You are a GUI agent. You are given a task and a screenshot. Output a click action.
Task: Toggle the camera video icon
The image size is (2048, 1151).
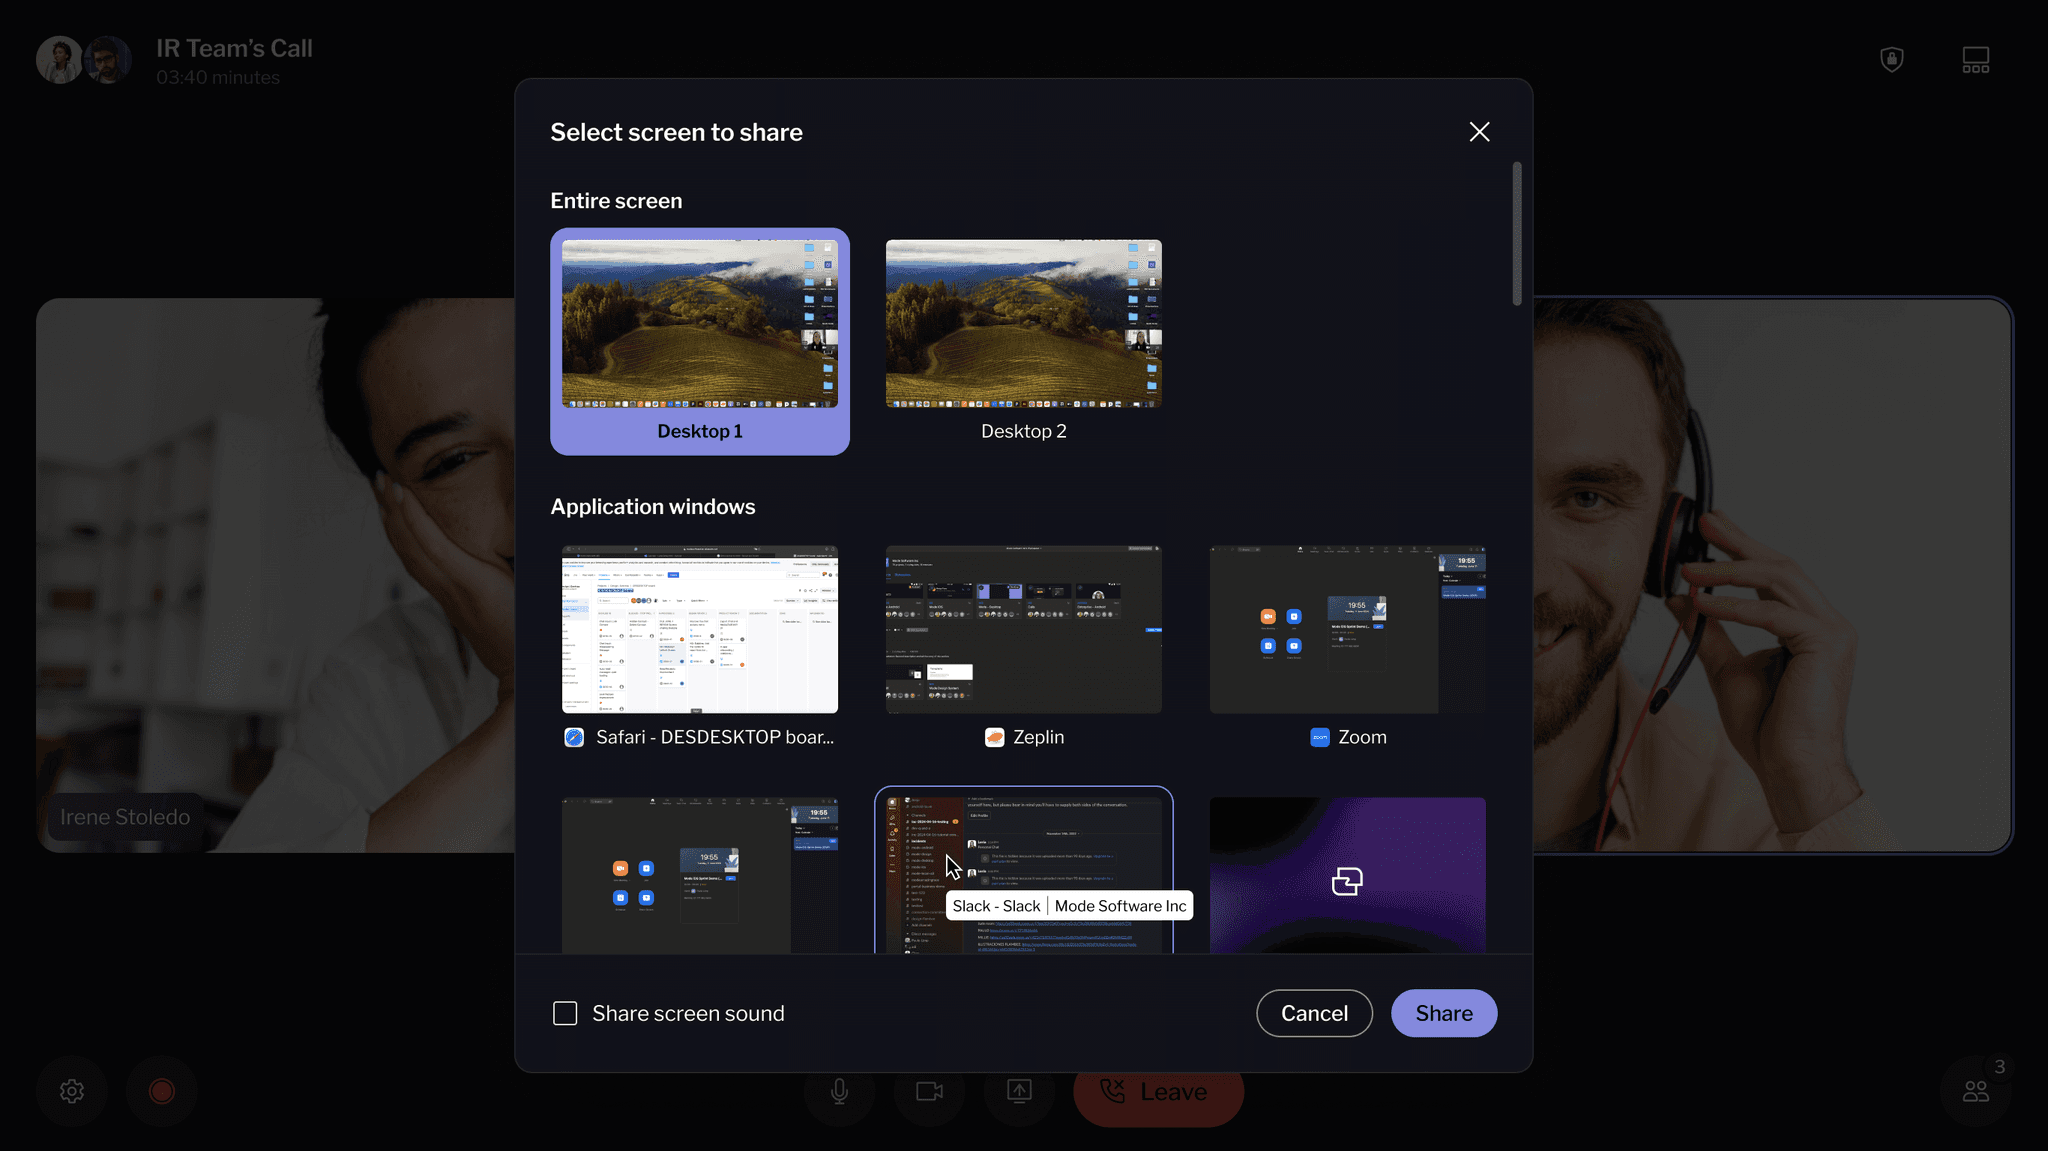click(929, 1091)
